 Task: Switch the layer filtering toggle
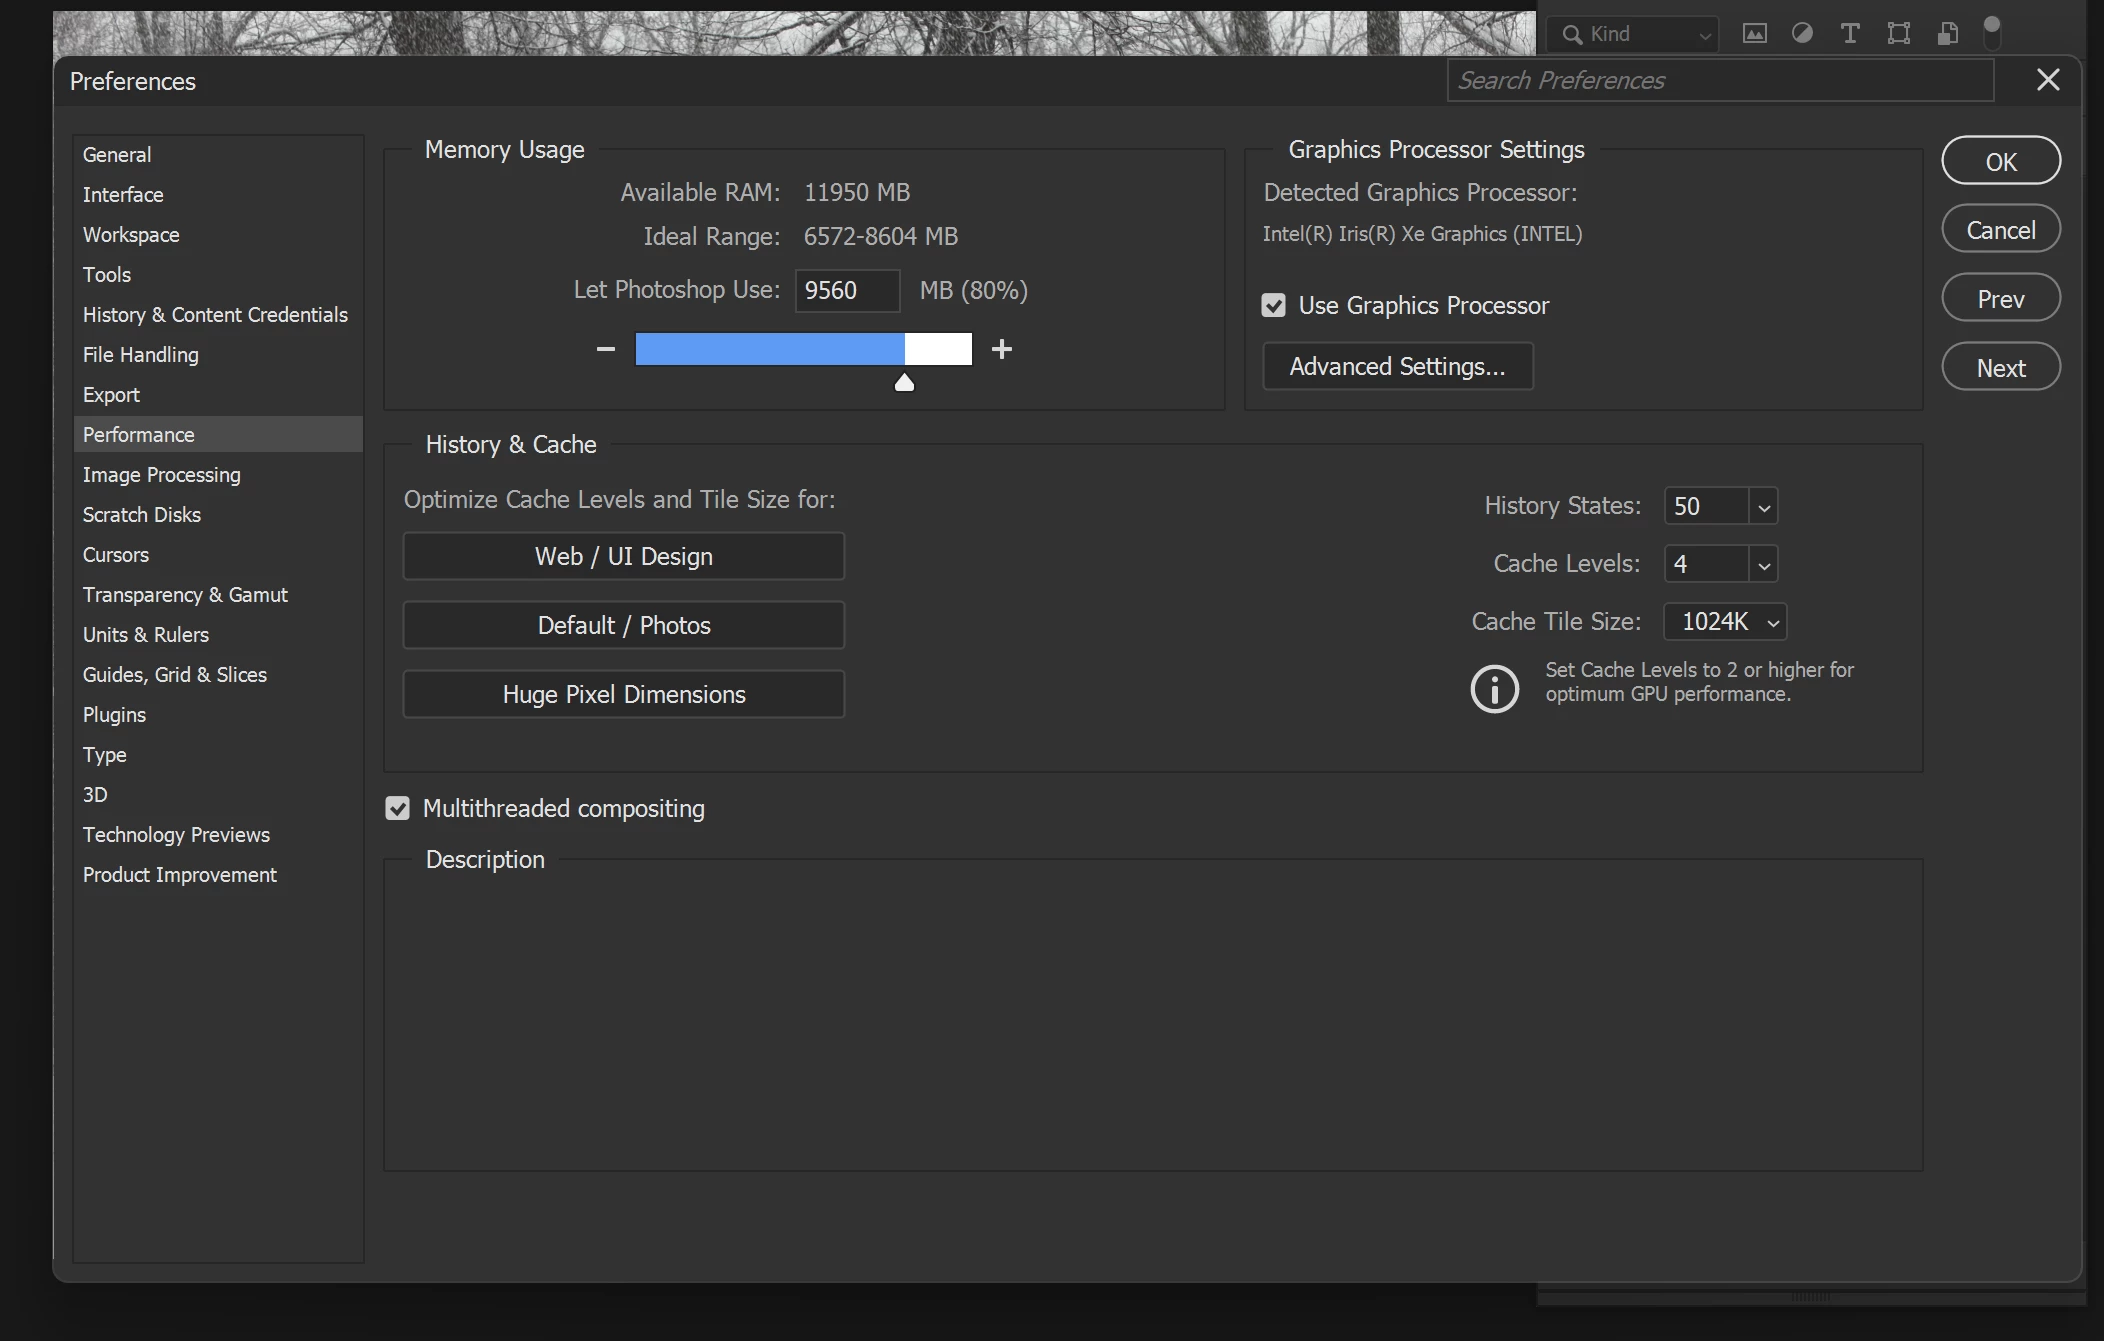[x=1992, y=32]
